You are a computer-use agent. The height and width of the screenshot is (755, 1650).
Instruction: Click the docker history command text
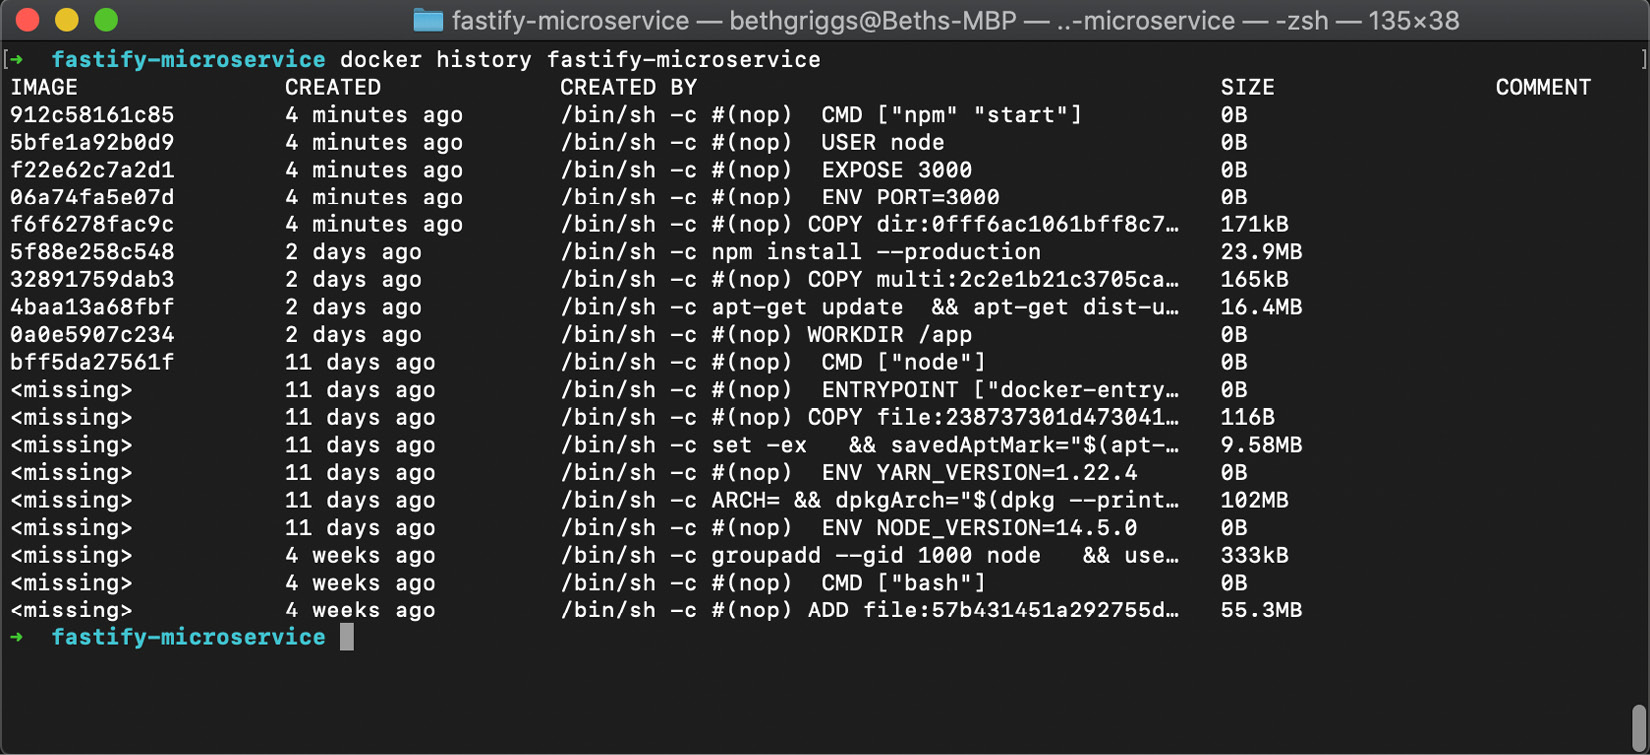(580, 60)
